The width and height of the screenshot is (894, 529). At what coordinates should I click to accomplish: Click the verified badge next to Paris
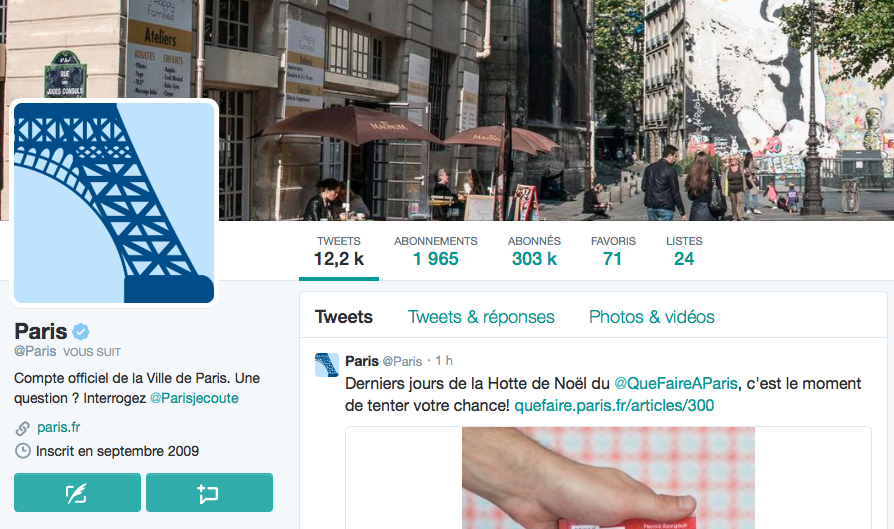[x=80, y=331]
